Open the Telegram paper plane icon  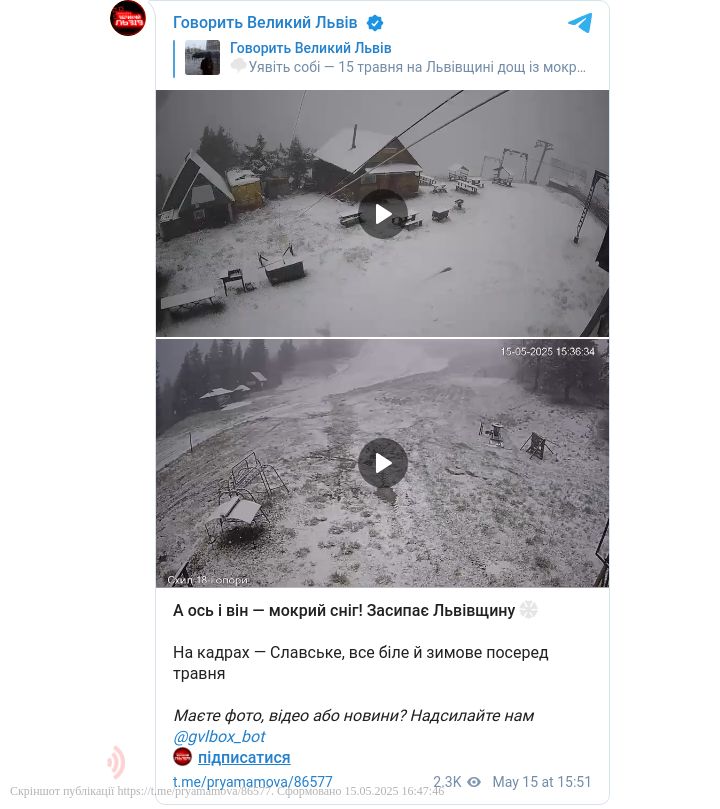pyautogui.click(x=580, y=23)
